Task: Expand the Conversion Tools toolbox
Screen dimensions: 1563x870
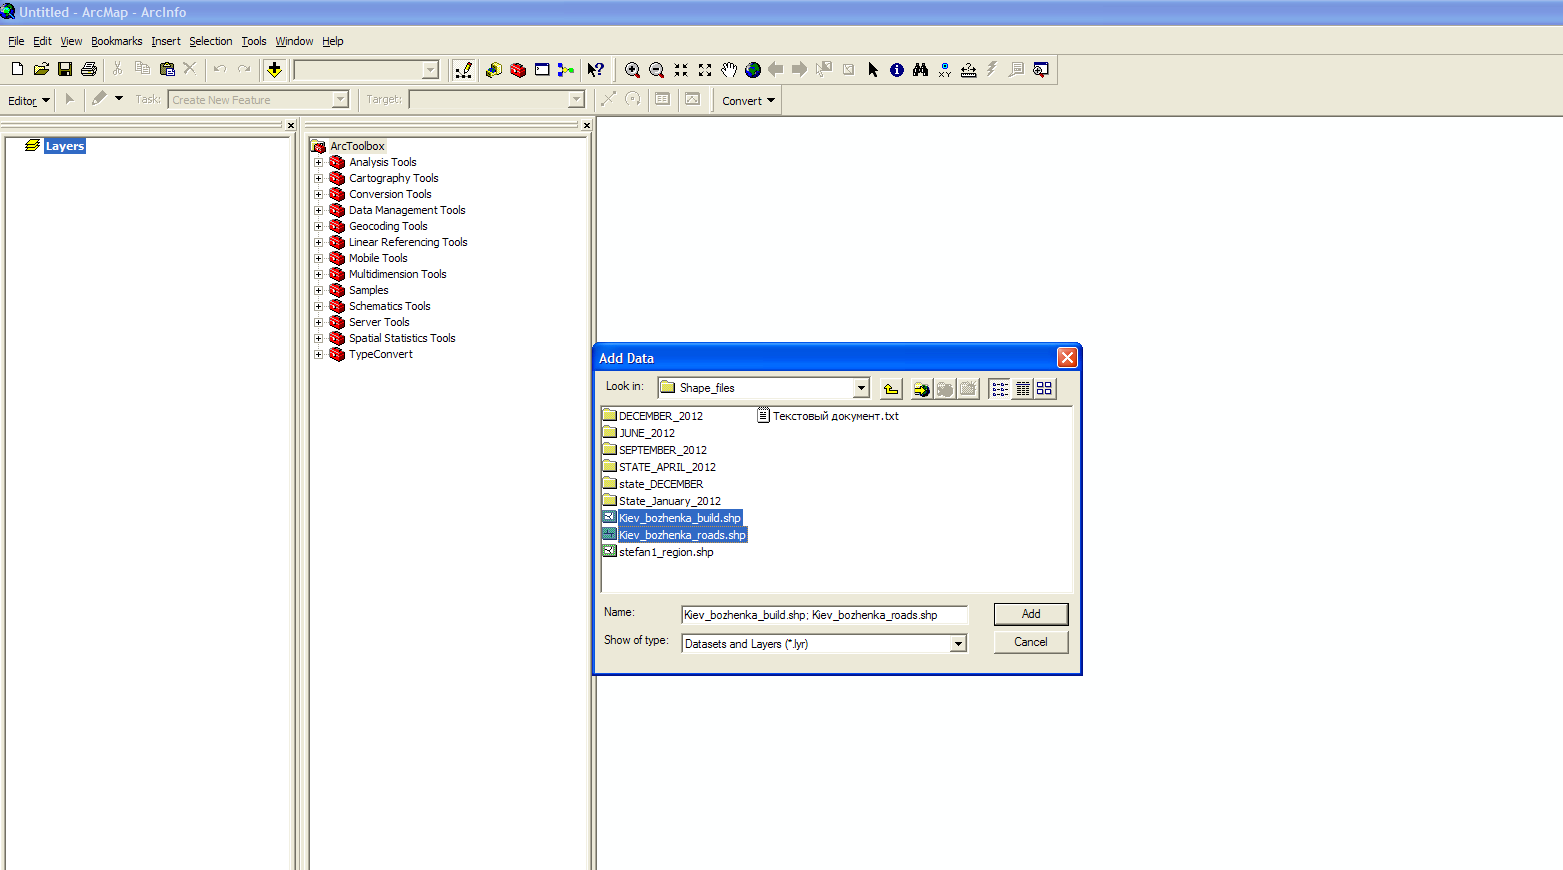Action: tap(319, 194)
